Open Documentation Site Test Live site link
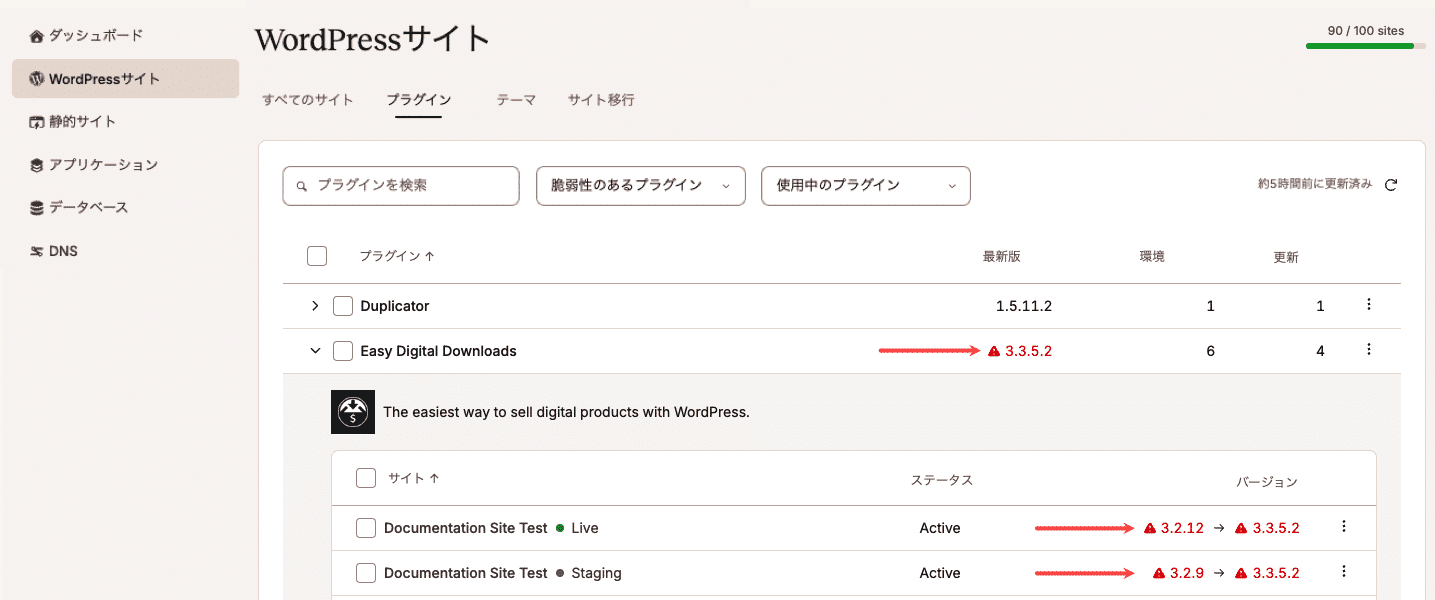 466,528
